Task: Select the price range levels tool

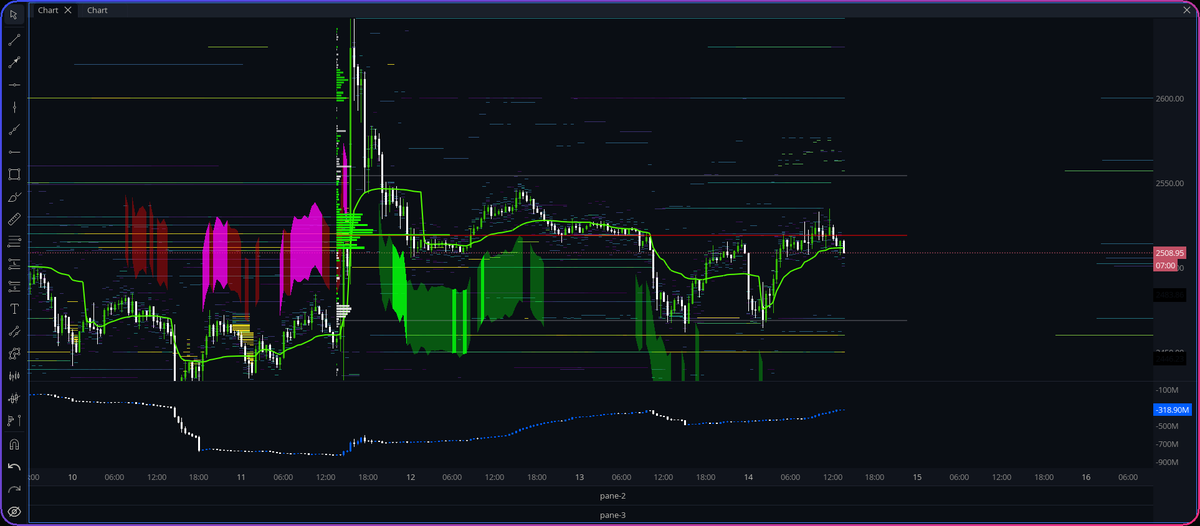Action: tap(14, 264)
